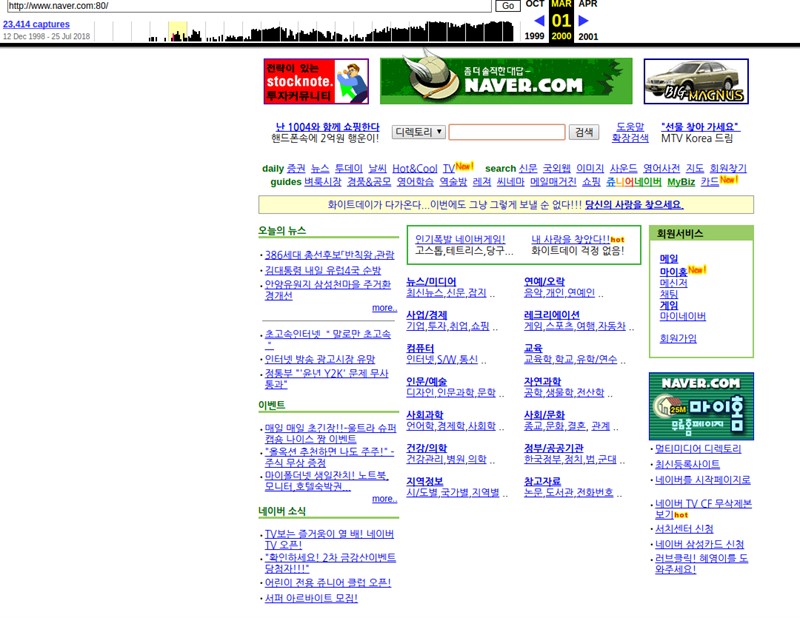800x618 pixels.
Task: Open 마이홈 link in 회원서비스 box
Action: pos(673,272)
